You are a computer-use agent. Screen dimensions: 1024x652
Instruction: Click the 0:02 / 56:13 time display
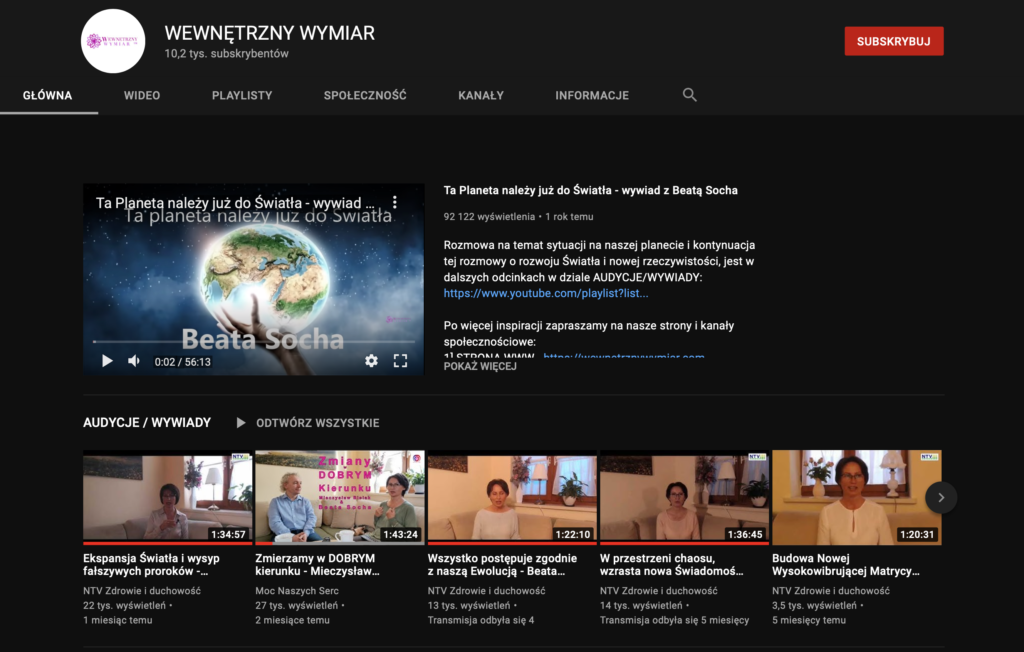coord(182,361)
